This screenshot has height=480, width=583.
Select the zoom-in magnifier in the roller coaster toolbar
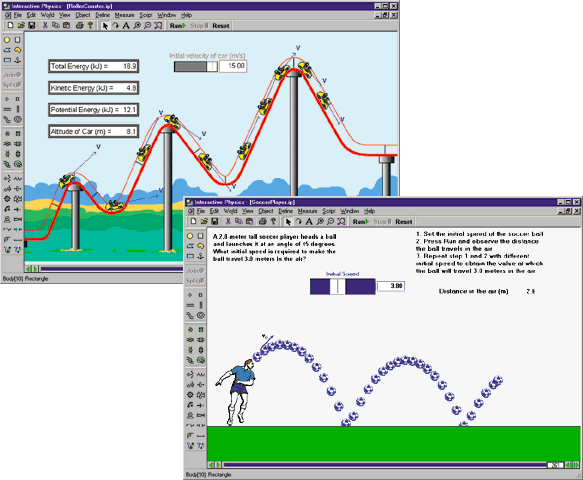pyautogui.click(x=137, y=26)
